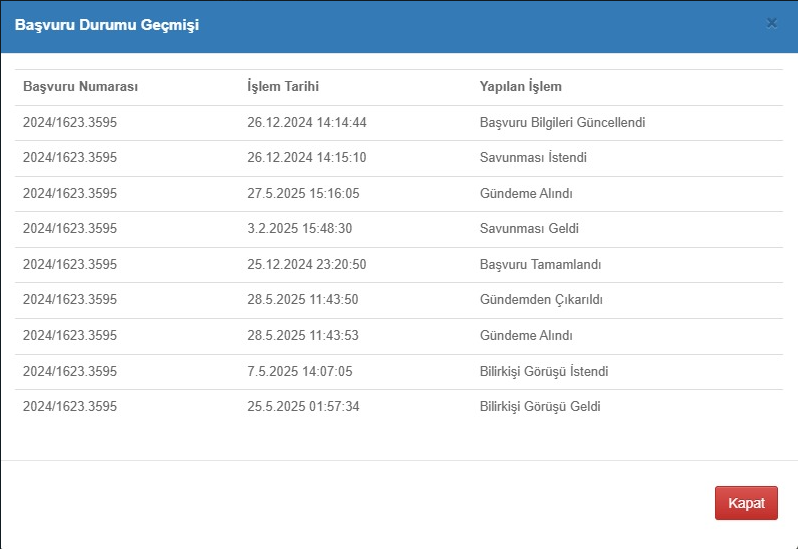The image size is (798, 549).
Task: Select the Başvuru Numarası column header
Action: point(80,86)
